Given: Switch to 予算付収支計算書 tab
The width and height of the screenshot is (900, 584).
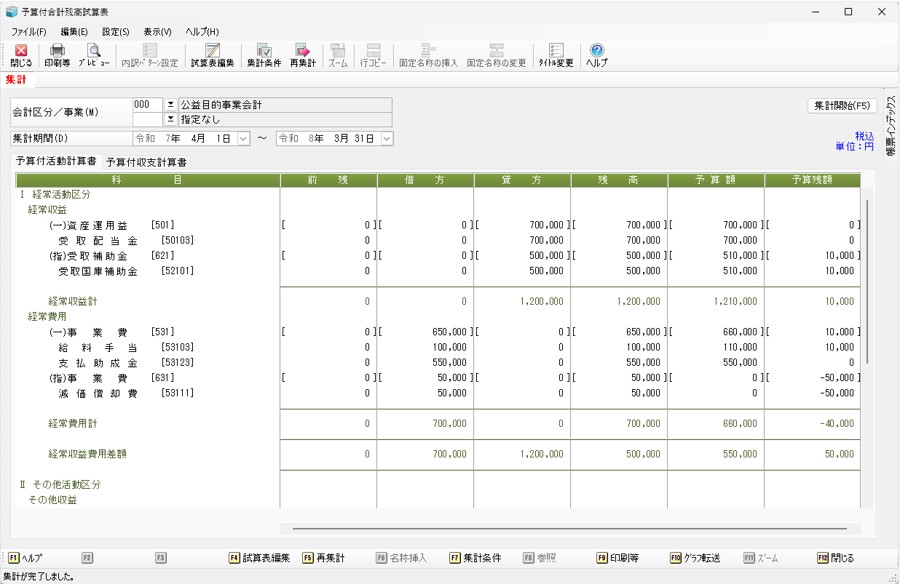Looking at the screenshot, I should (146, 161).
